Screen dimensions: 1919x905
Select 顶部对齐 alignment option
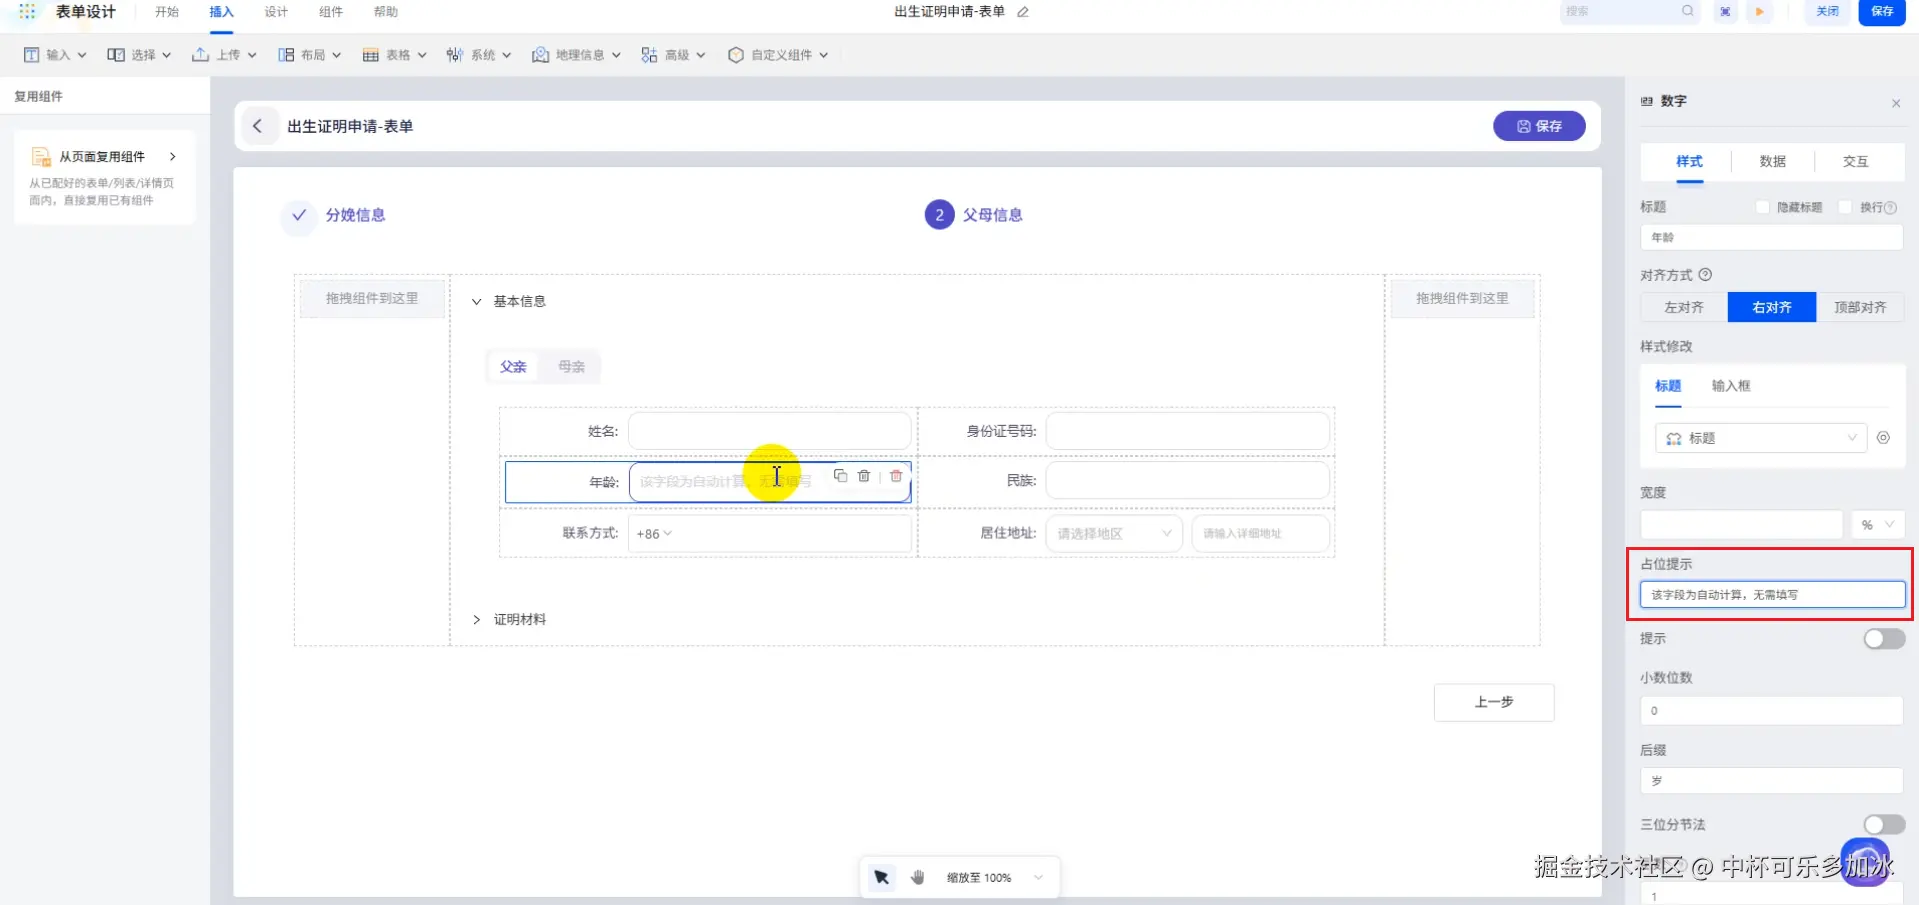1860,308
